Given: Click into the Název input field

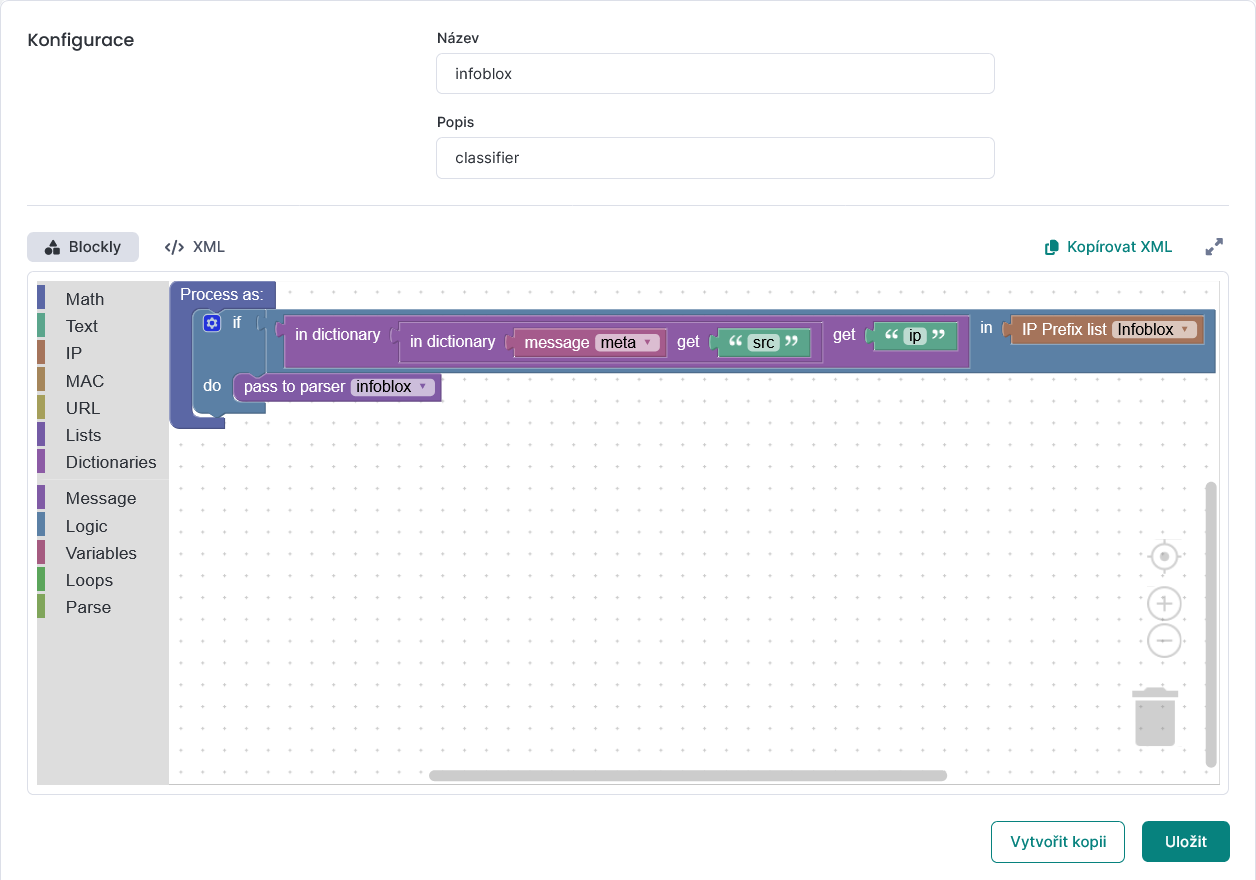Looking at the screenshot, I should (x=715, y=74).
